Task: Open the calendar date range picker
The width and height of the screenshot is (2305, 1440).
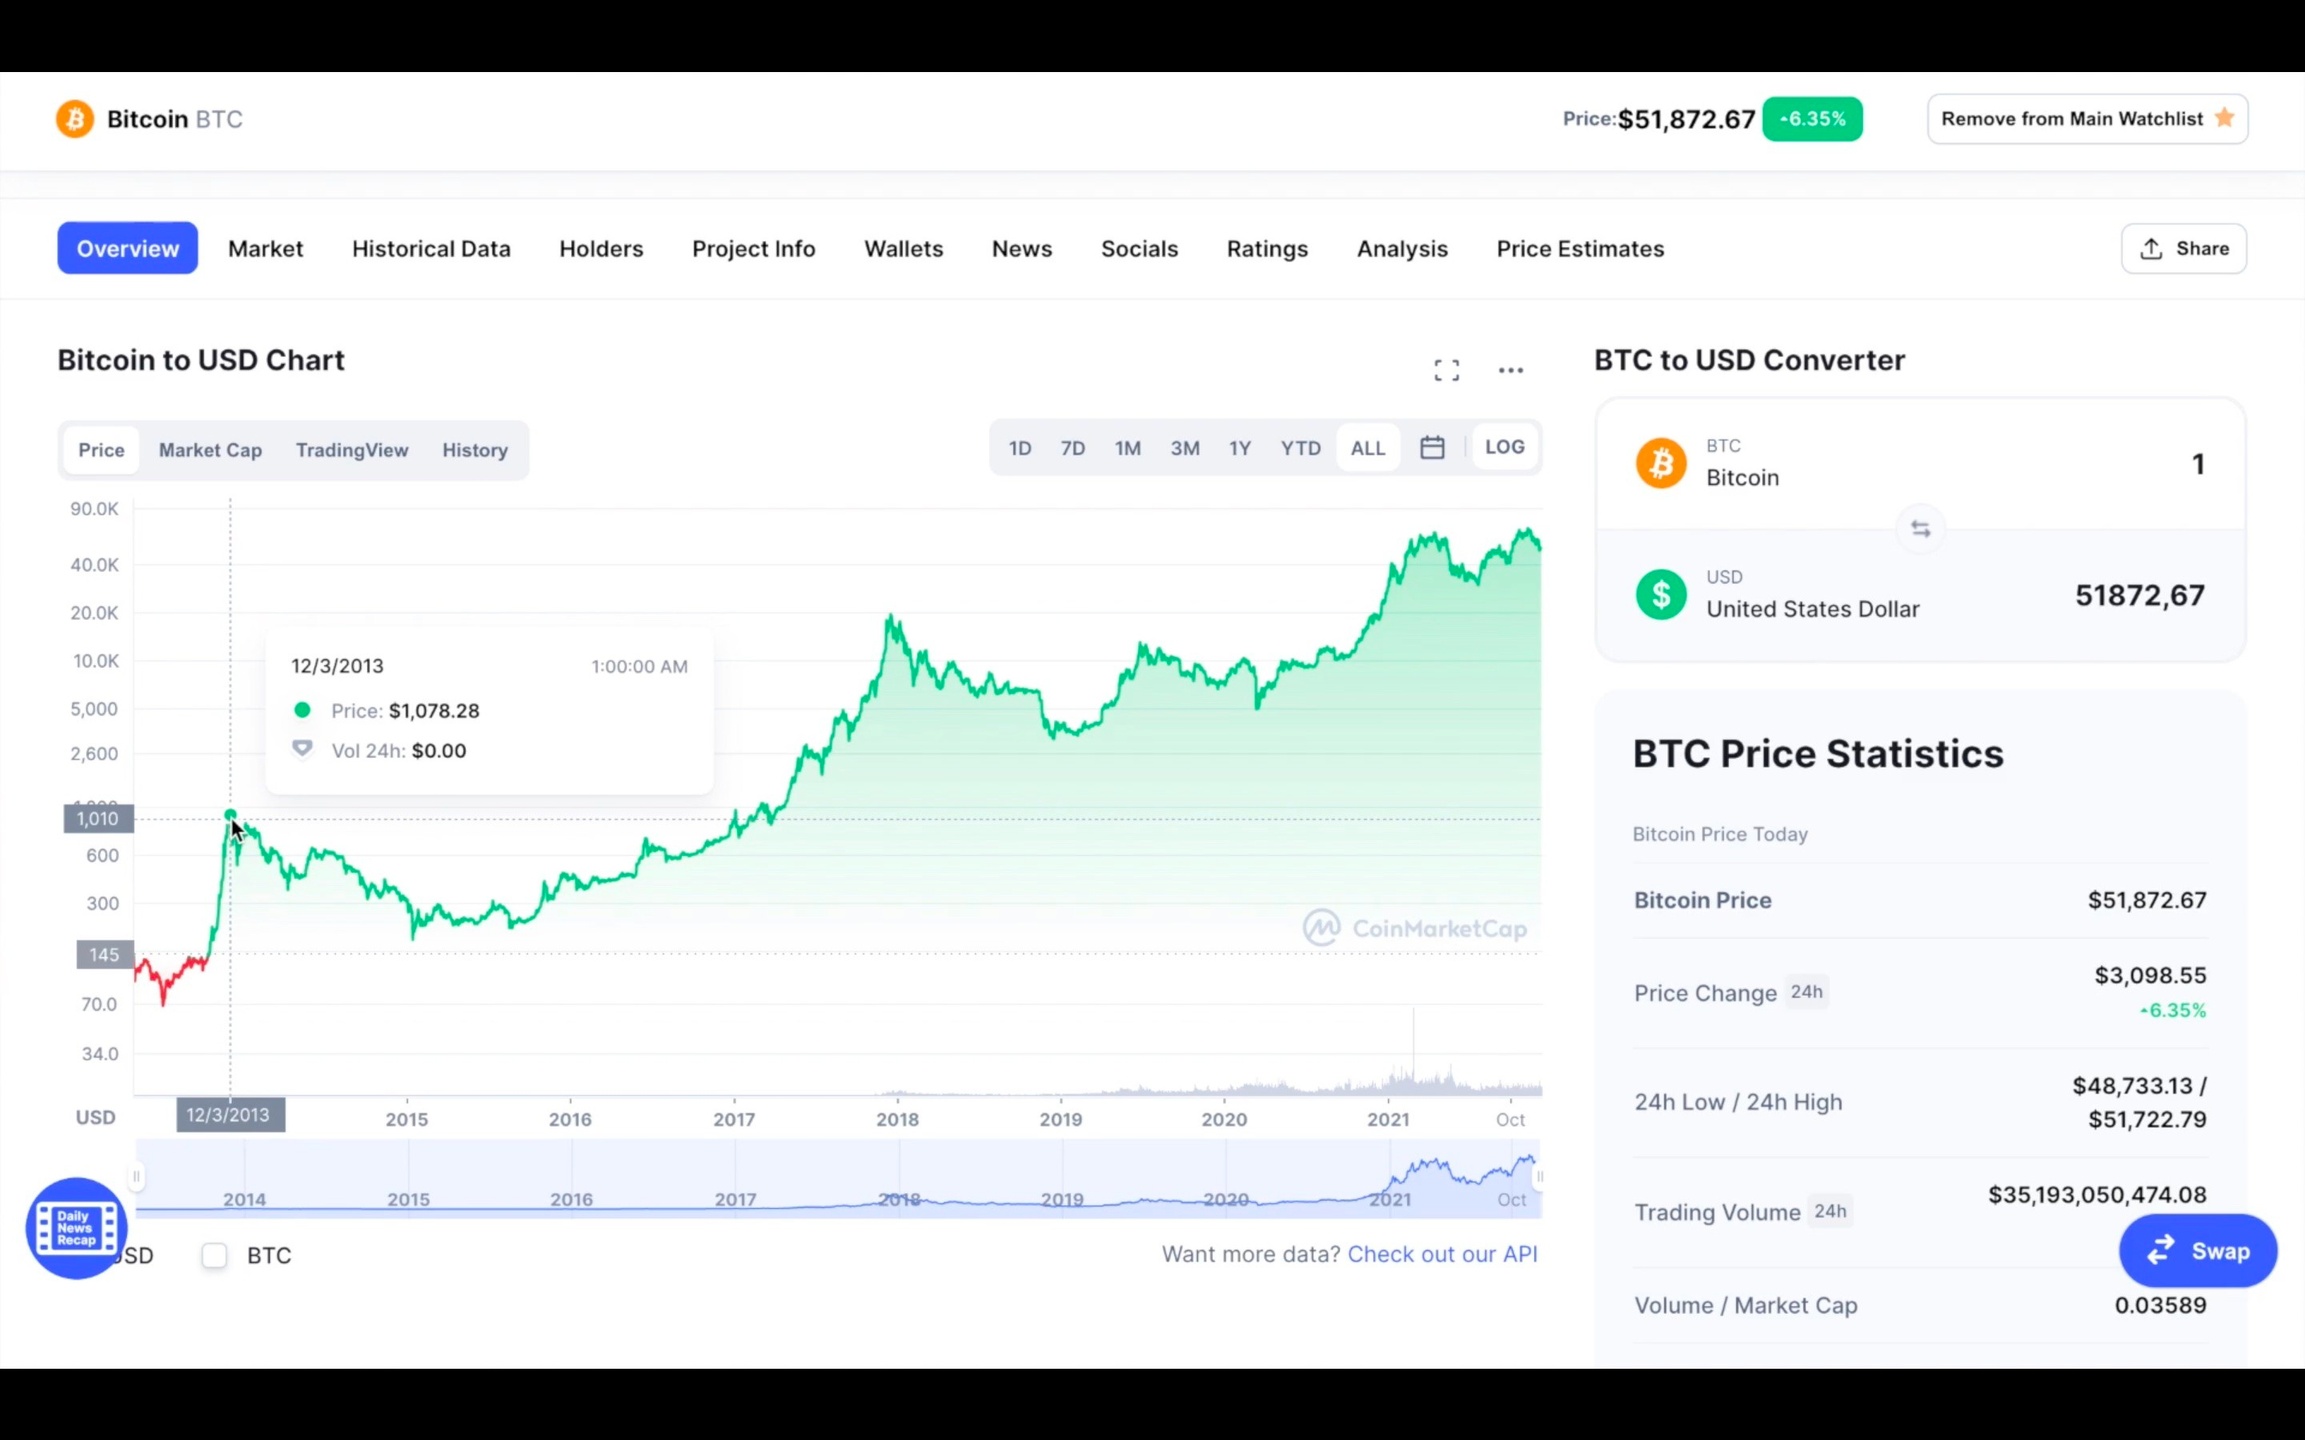Action: (1432, 448)
